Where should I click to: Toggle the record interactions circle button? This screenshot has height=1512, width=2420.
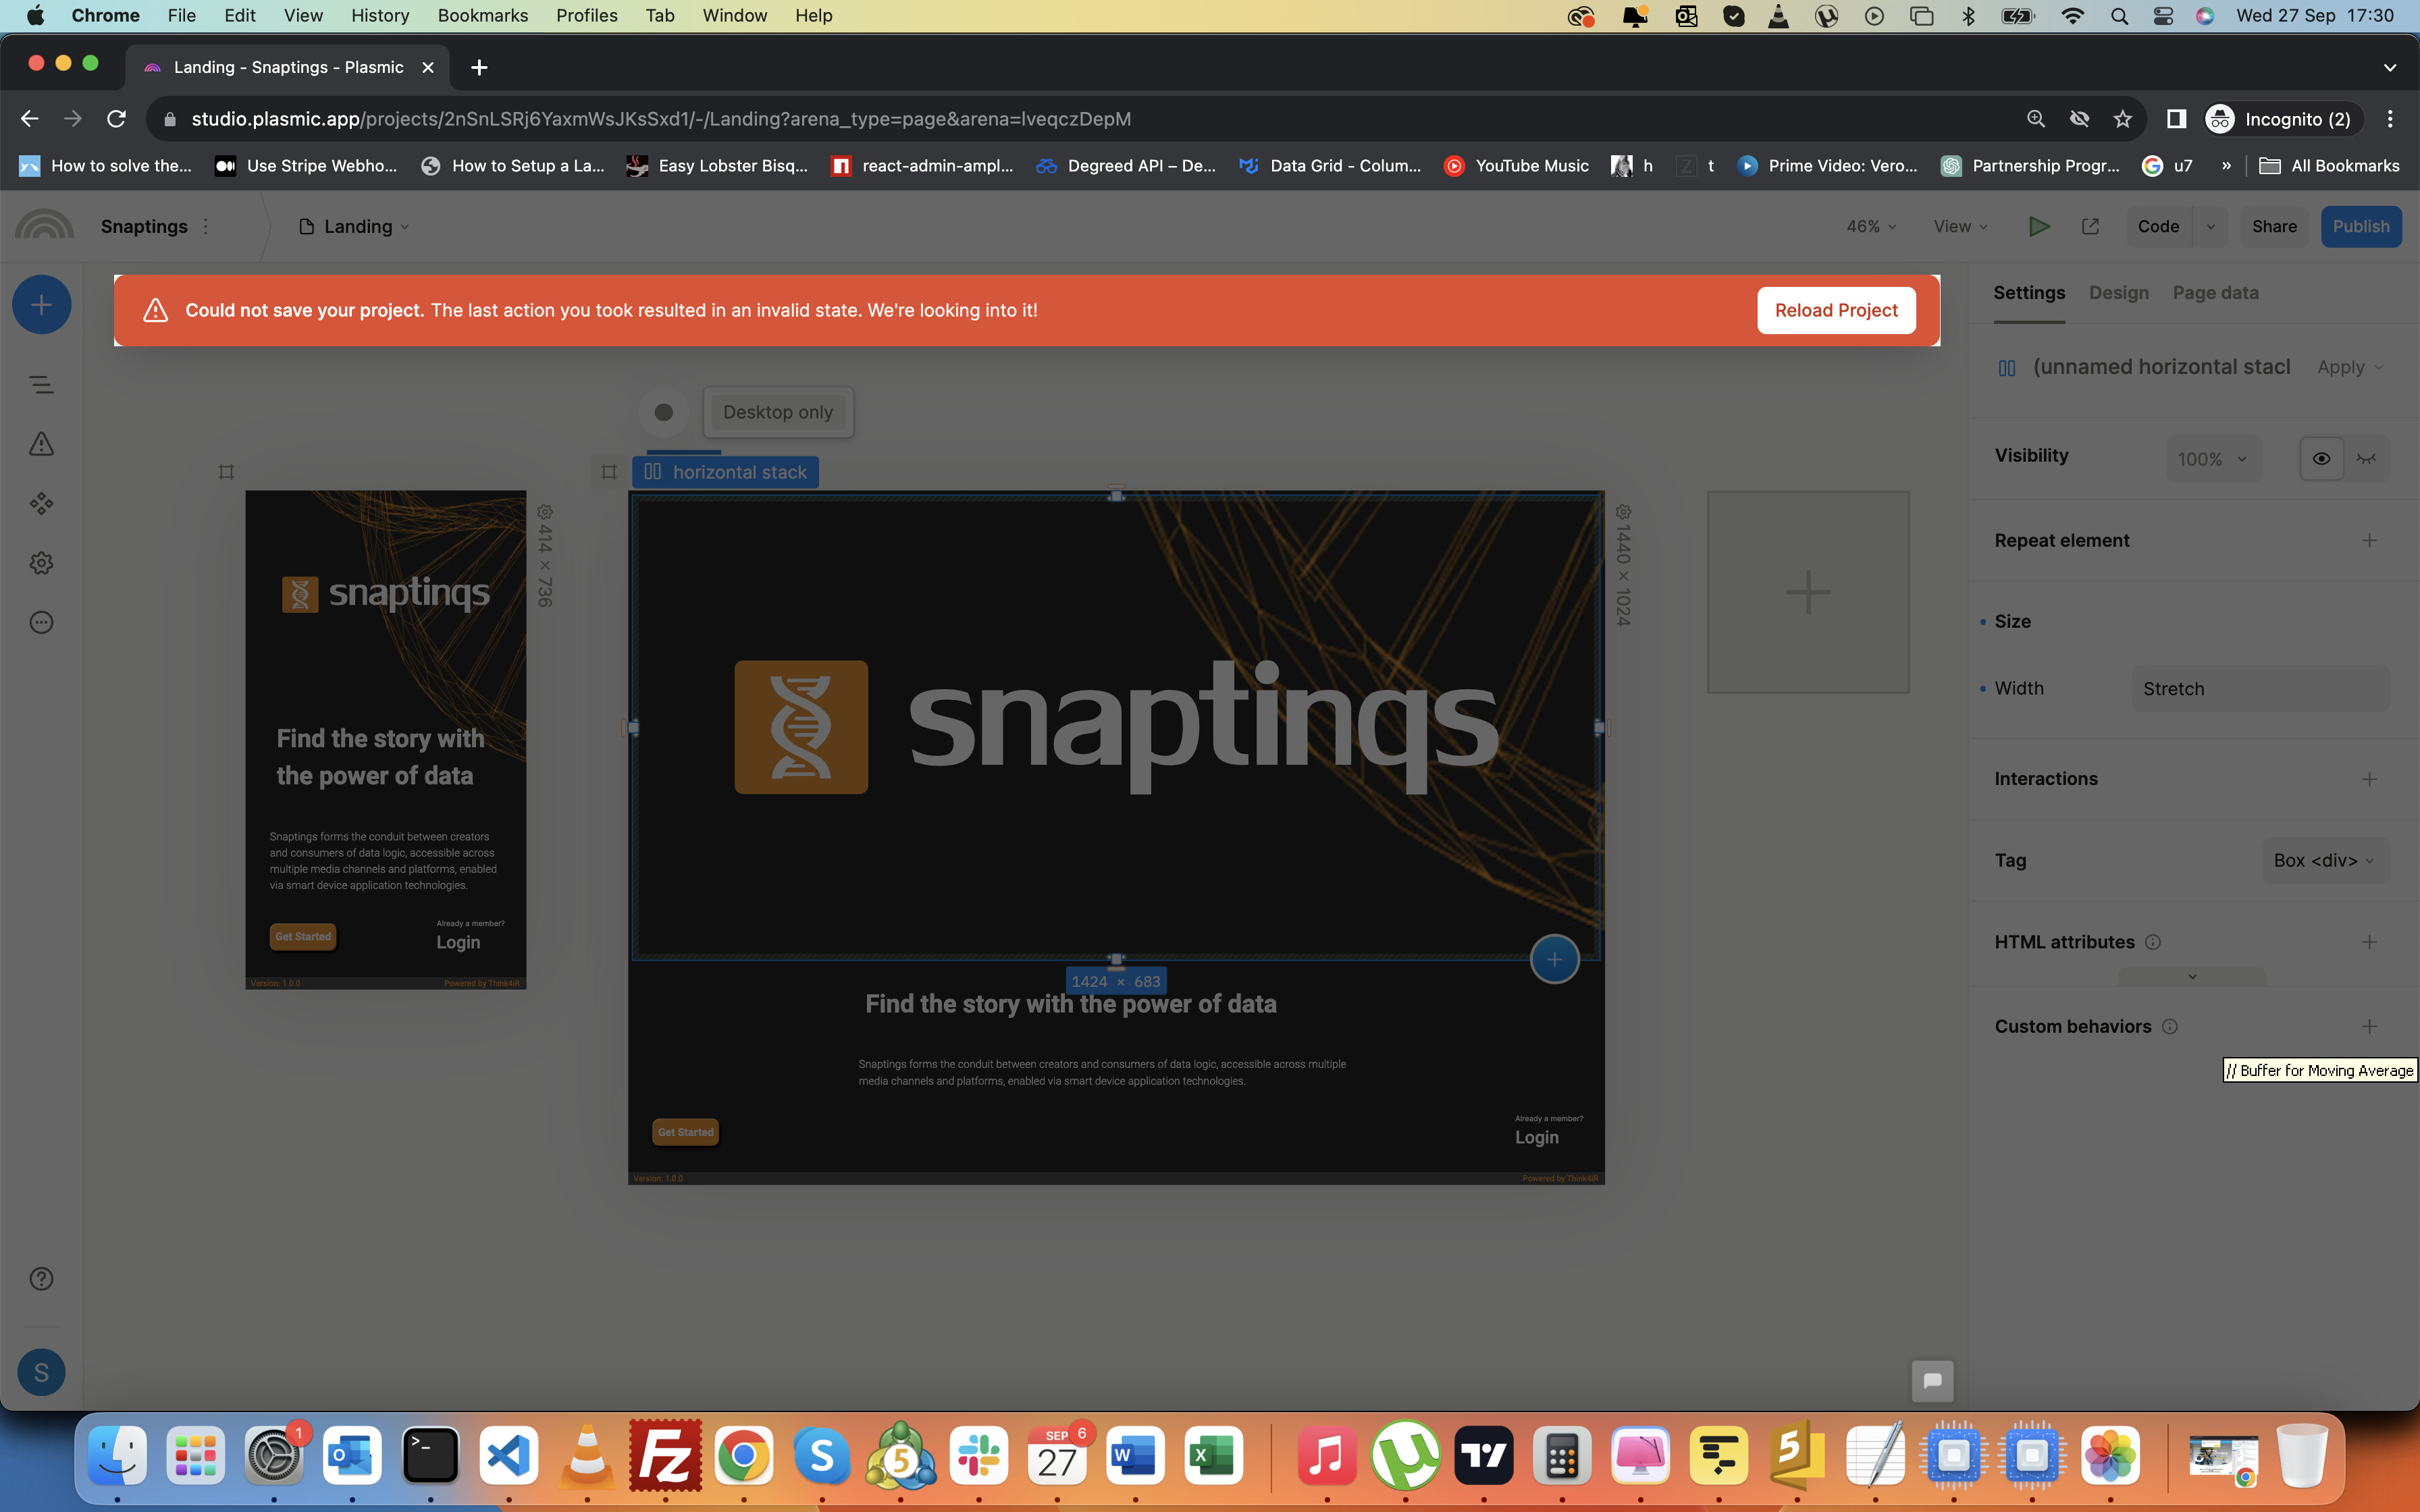click(664, 412)
